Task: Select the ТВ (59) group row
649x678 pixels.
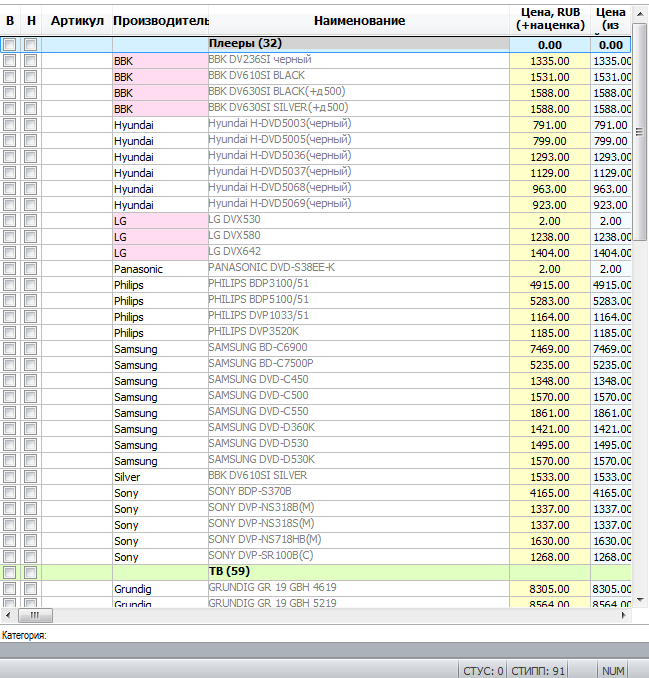Action: pos(315,572)
